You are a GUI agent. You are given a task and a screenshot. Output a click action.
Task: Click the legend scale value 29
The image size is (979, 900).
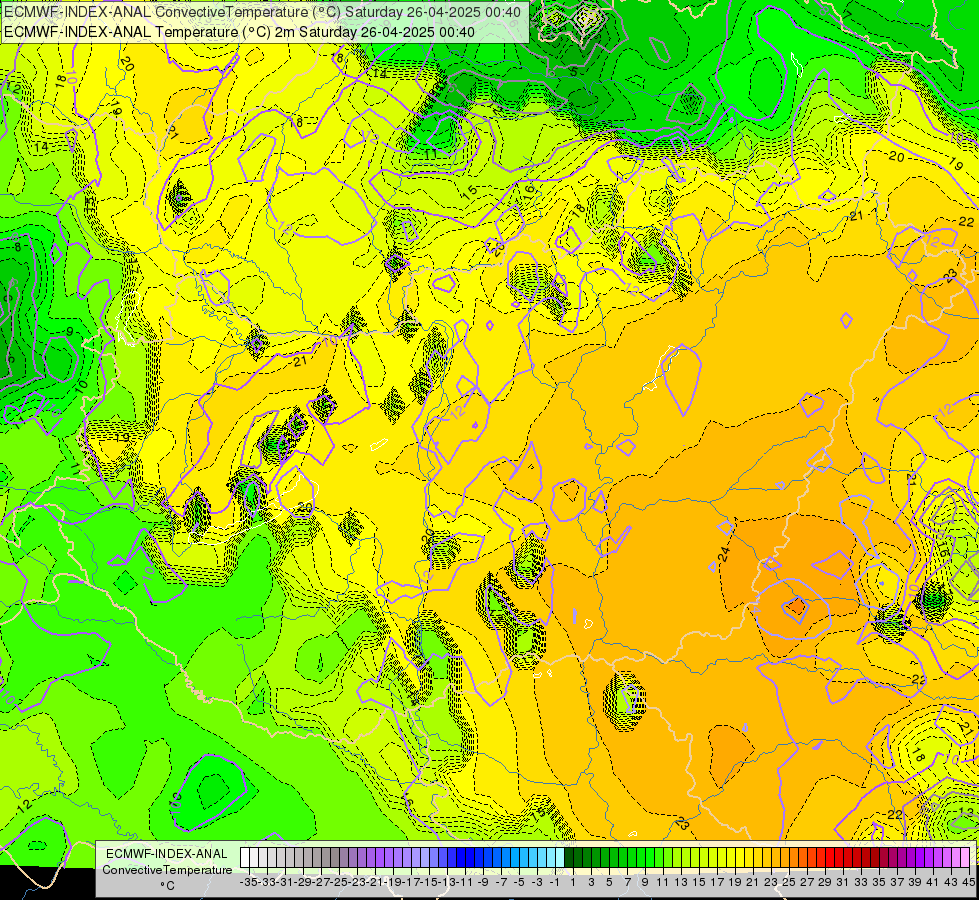[x=825, y=882]
